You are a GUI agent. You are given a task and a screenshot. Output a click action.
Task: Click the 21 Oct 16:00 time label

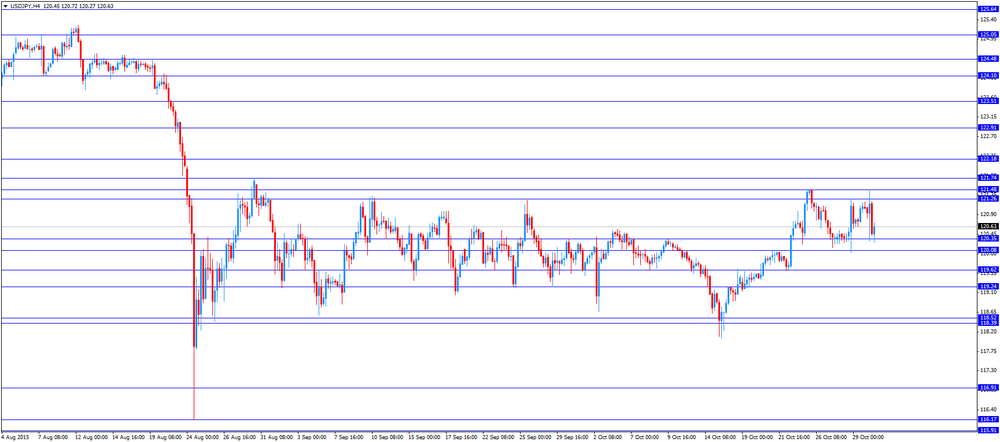pyautogui.click(x=795, y=438)
